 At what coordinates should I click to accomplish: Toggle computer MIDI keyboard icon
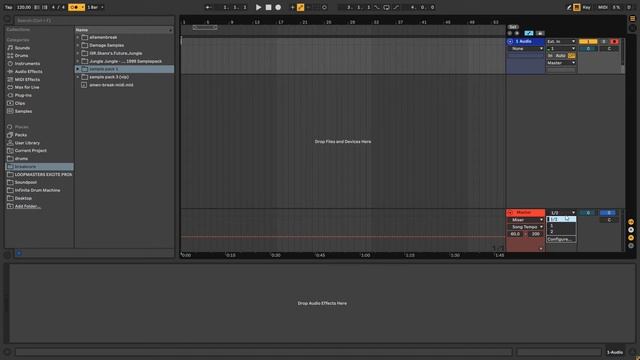pos(577,7)
